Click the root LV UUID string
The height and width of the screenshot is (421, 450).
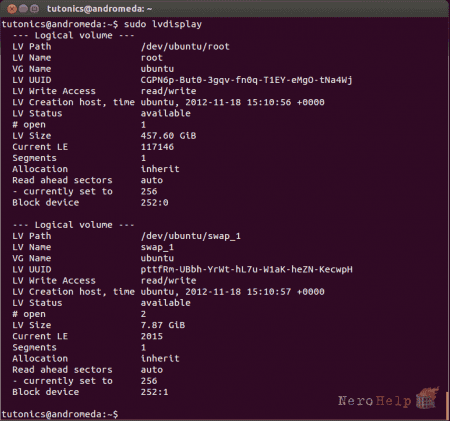[x=246, y=80]
